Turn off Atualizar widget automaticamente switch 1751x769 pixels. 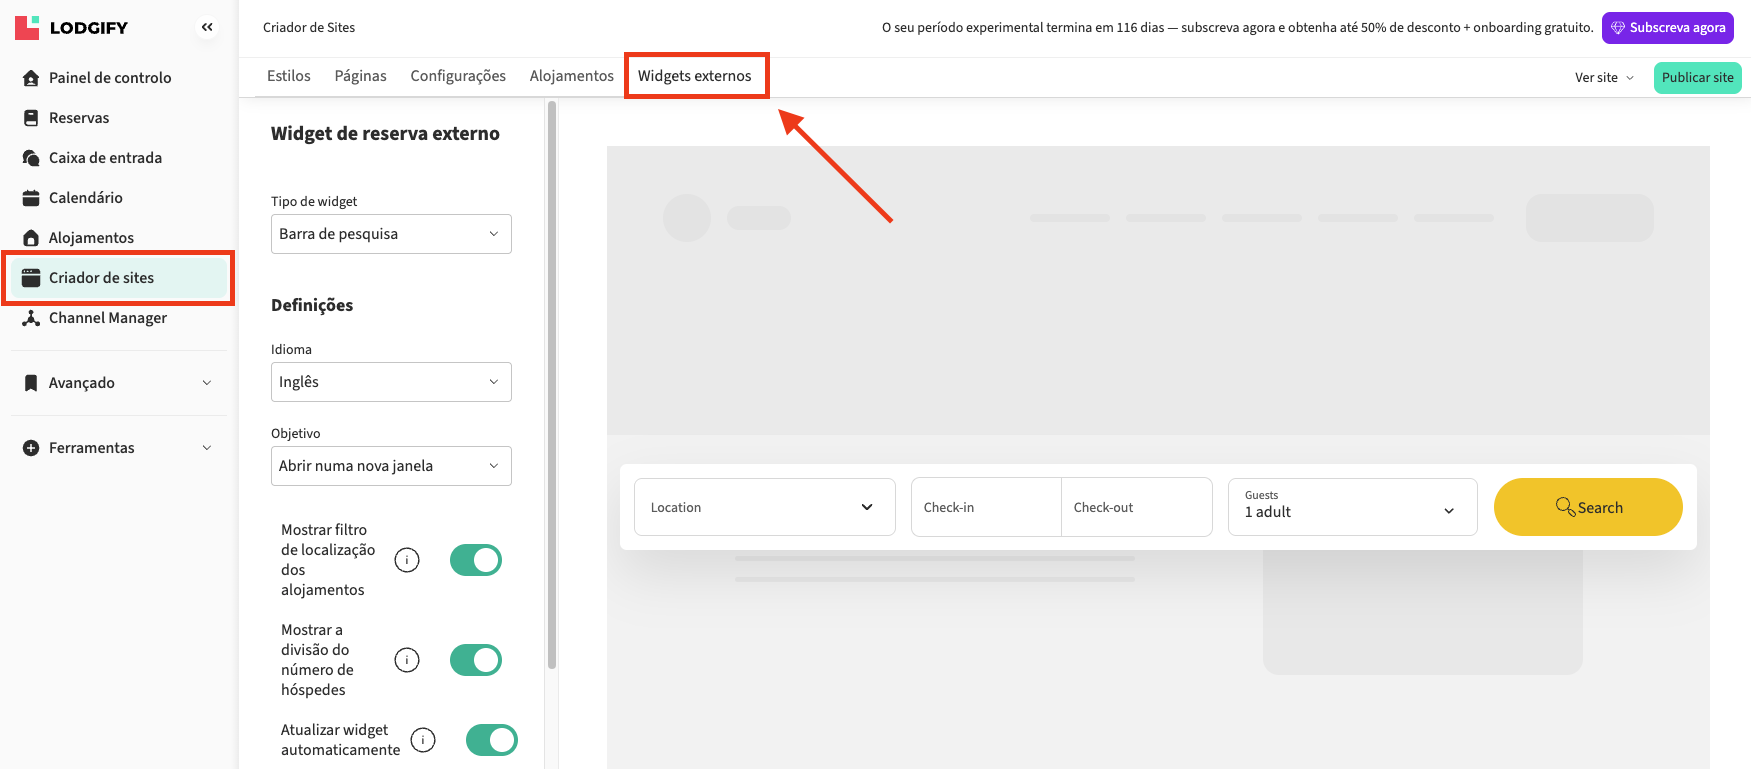(492, 740)
